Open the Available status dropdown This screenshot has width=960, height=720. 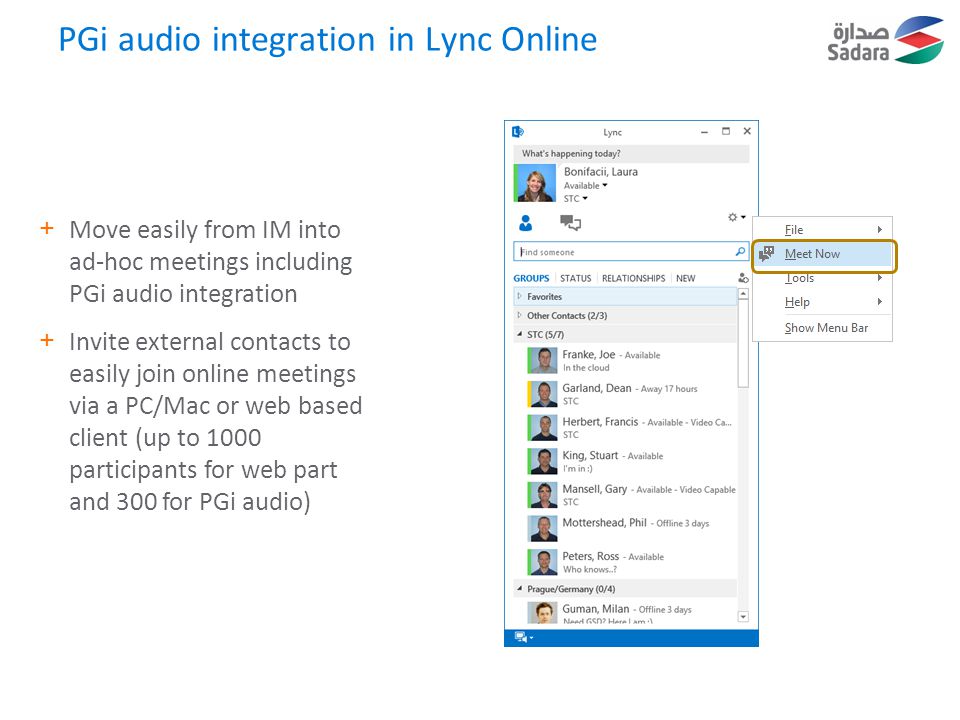coord(585,186)
